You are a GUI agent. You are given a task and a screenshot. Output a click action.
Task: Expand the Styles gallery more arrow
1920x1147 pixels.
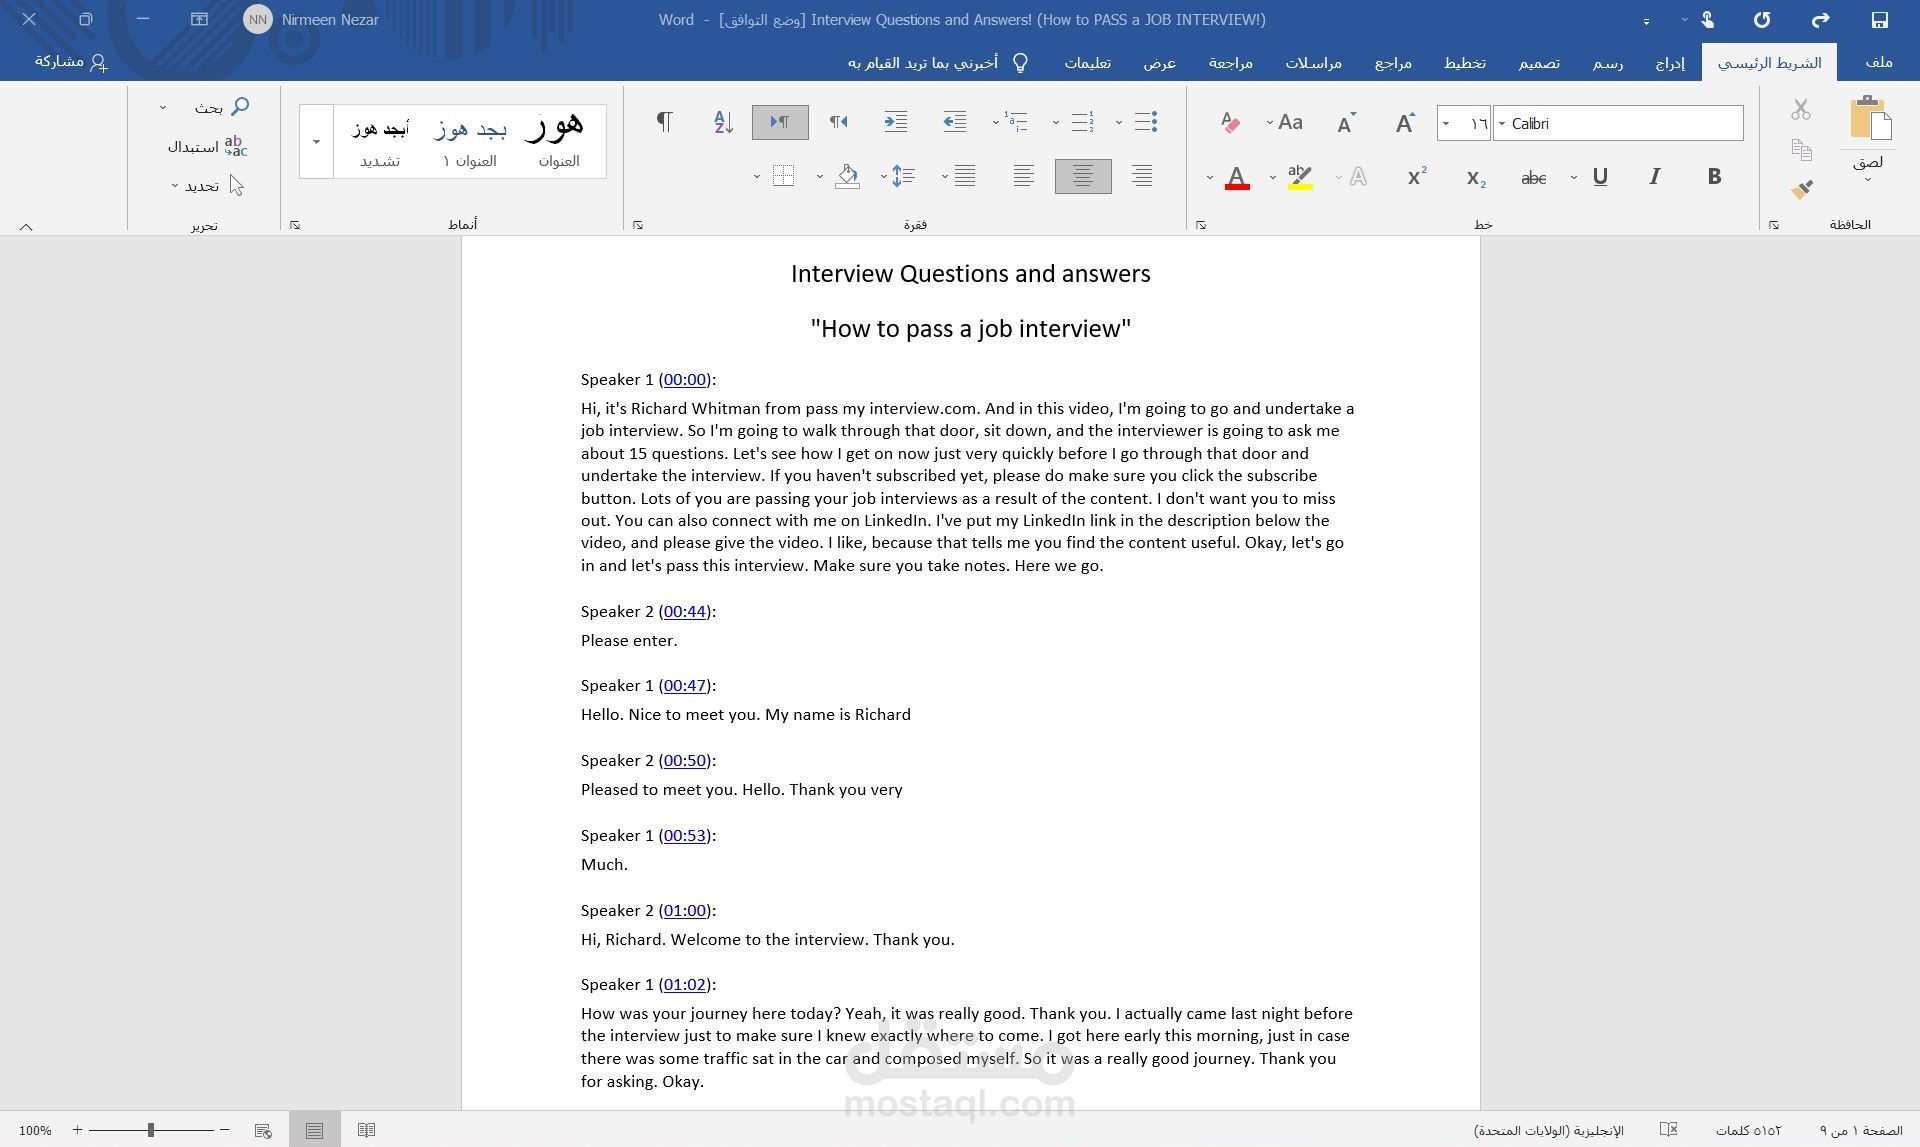pos(316,141)
